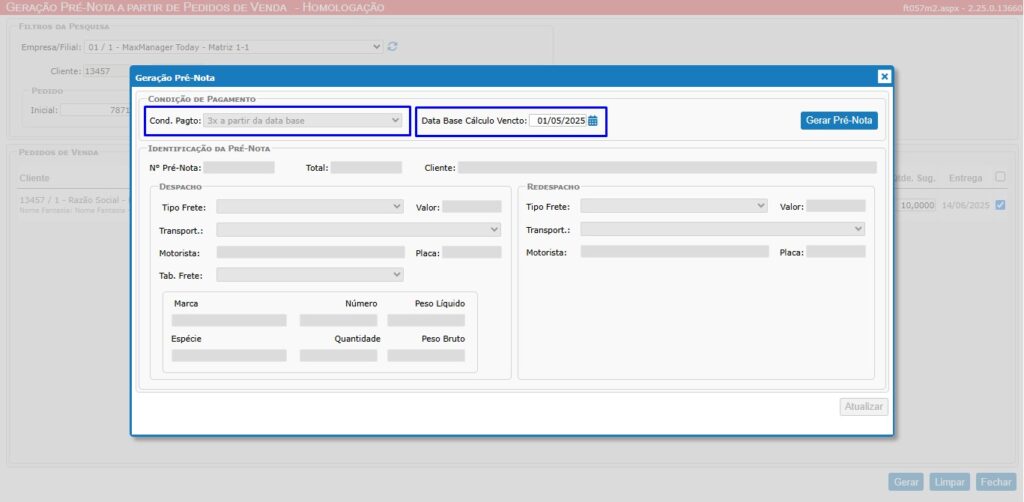Click the Redespacho Motorista field
Image resolution: width=1024 pixels, height=502 pixels.
click(675, 252)
